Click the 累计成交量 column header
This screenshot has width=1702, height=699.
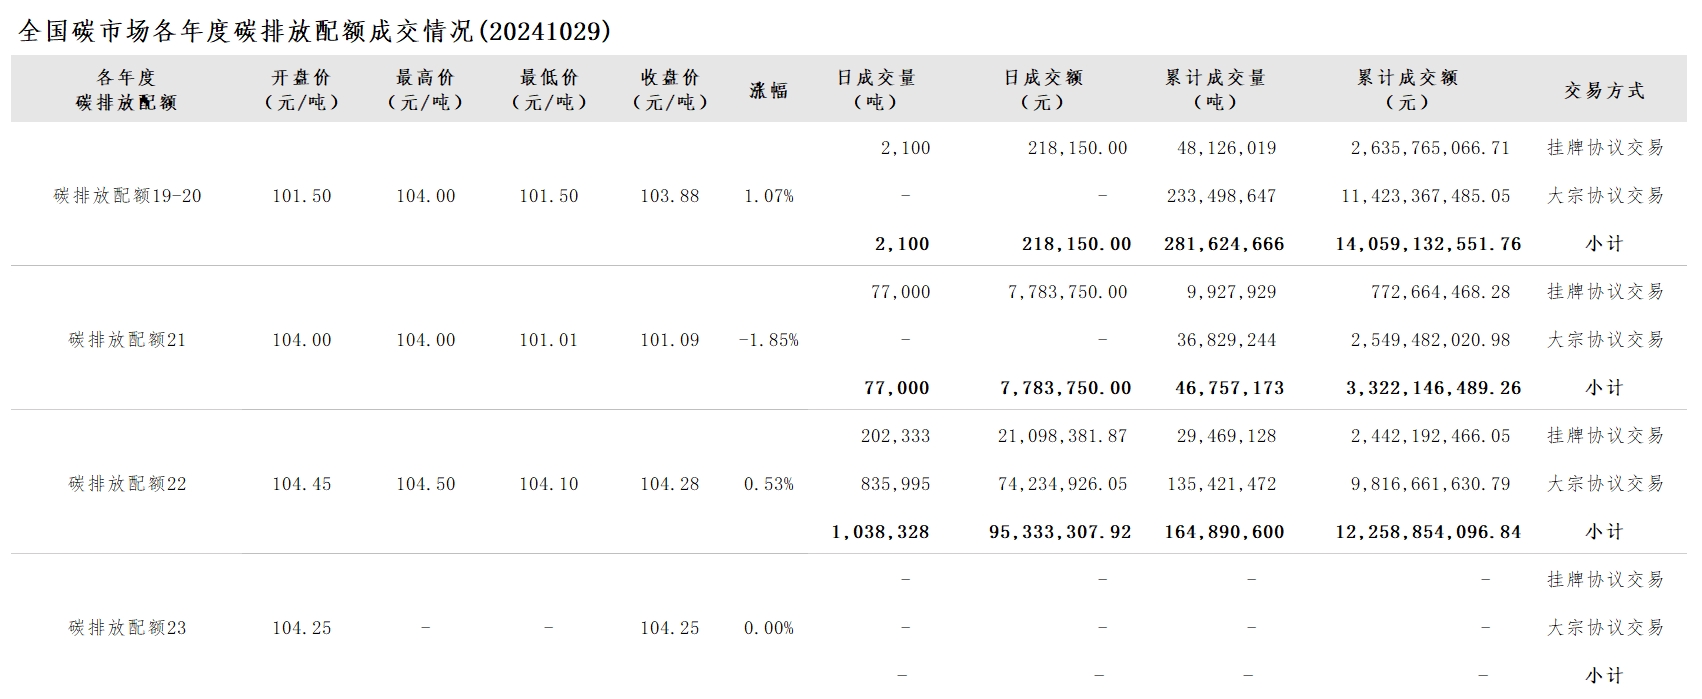coord(1215,90)
